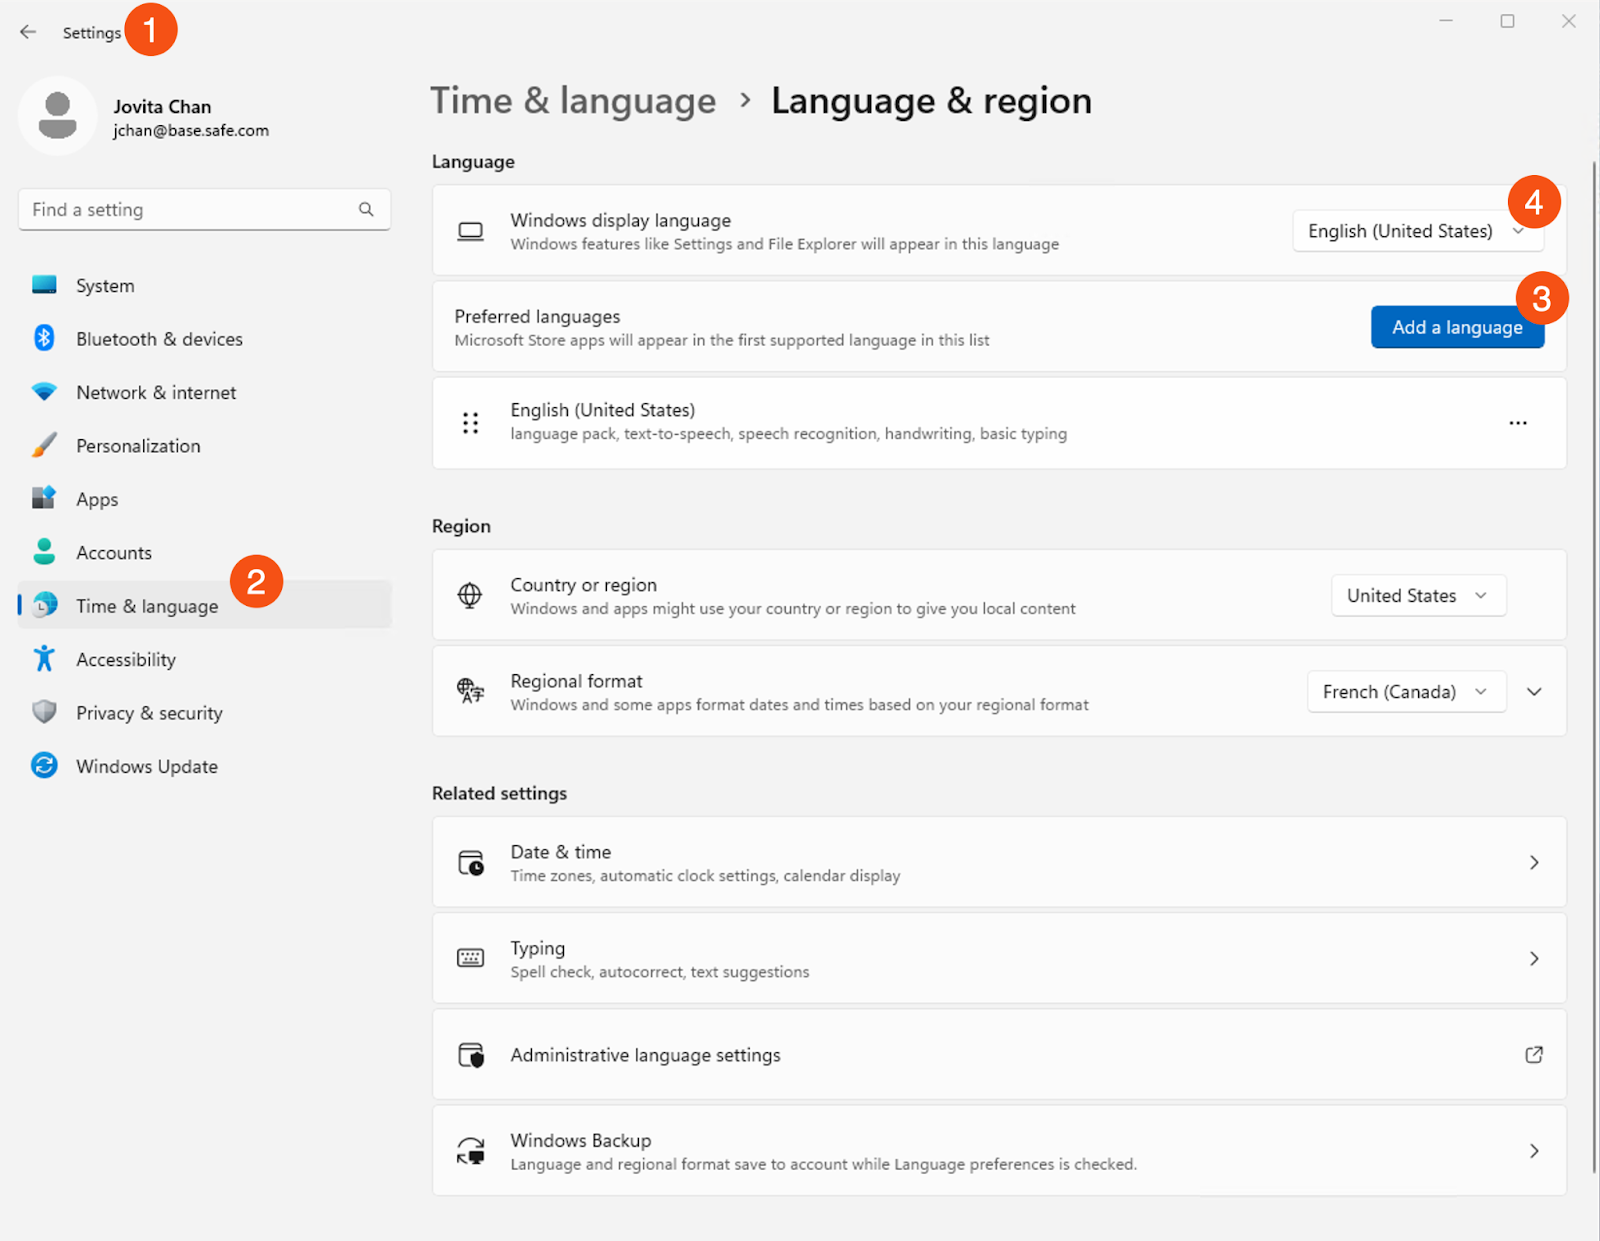
Task: Open the Windows Backup row
Action: coord(999,1151)
